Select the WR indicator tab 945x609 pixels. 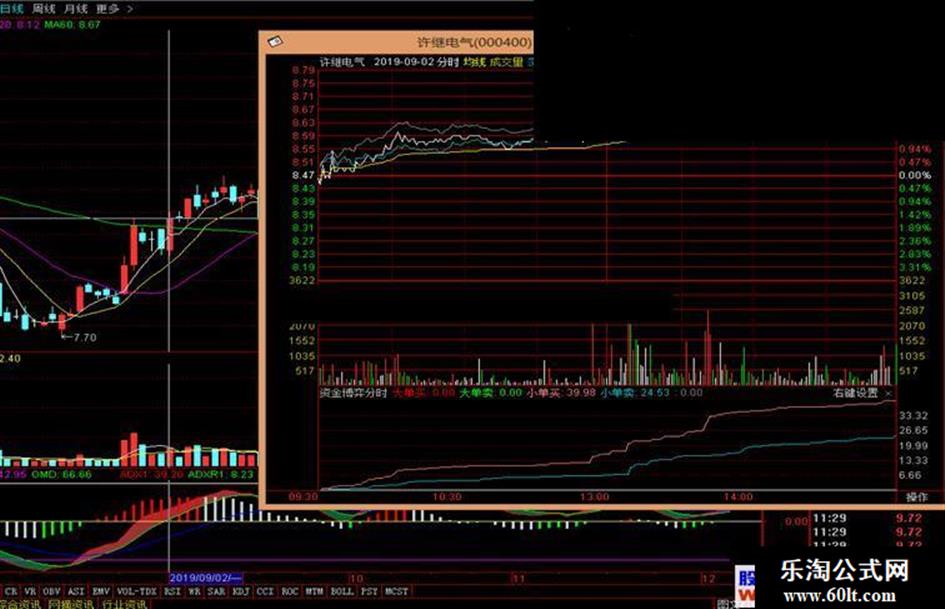194,592
